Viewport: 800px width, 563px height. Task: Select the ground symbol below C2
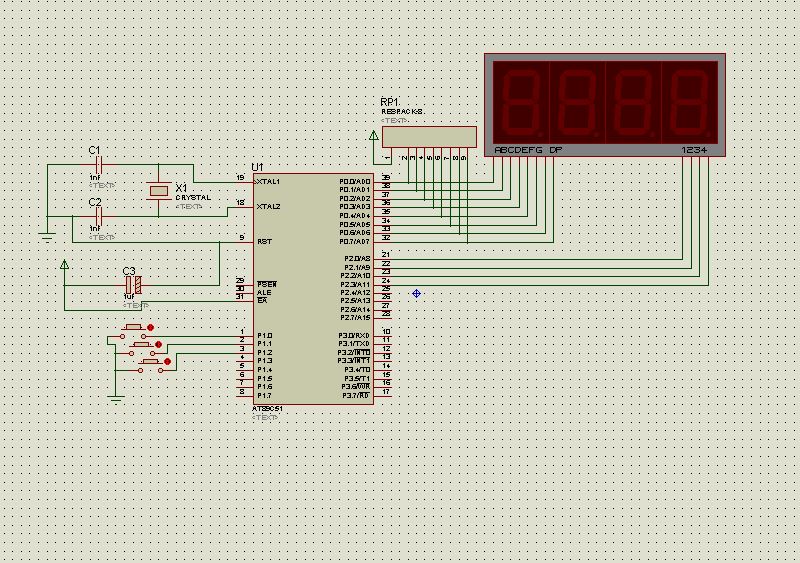(x=47, y=237)
